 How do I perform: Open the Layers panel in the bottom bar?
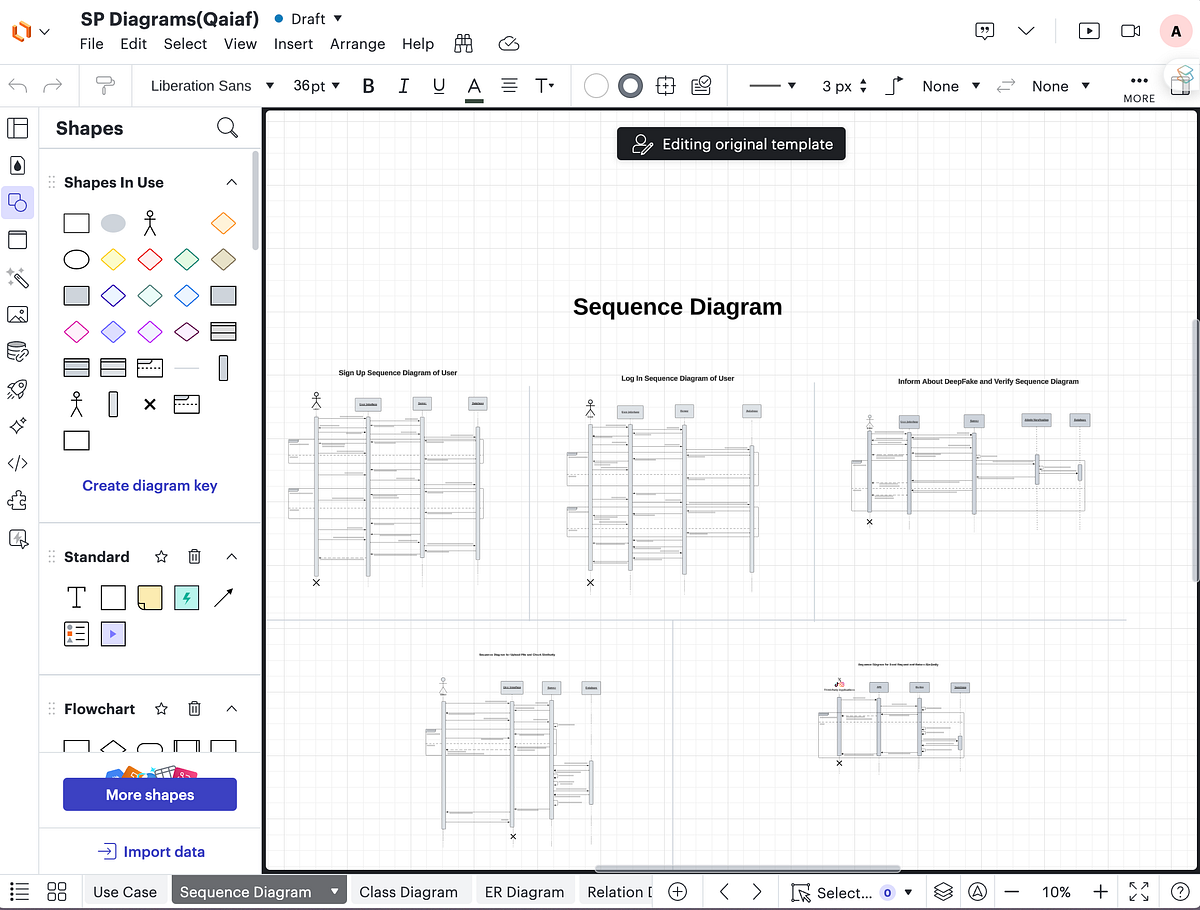[x=943, y=891]
